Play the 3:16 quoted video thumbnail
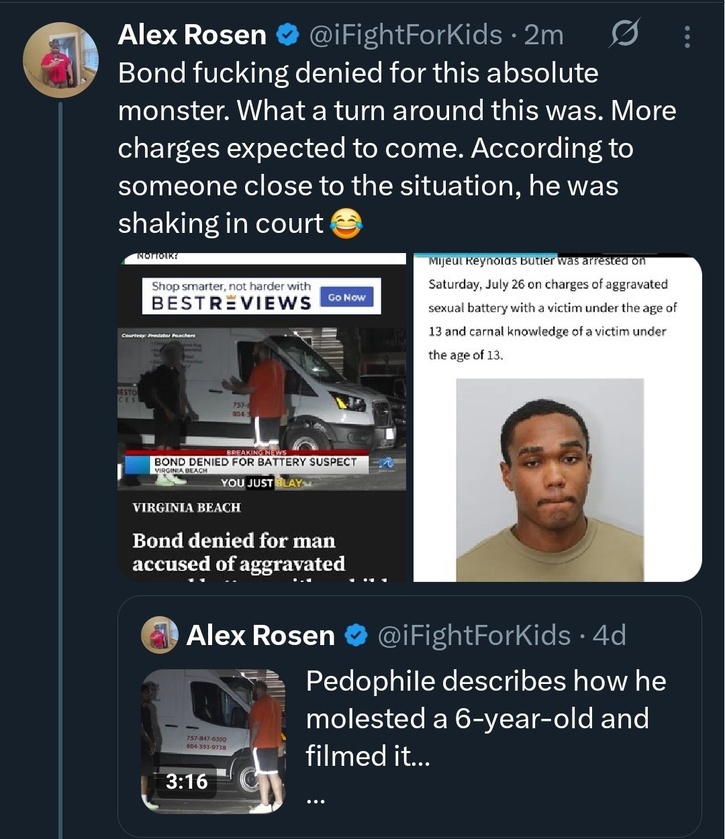The image size is (725, 839). [213, 741]
